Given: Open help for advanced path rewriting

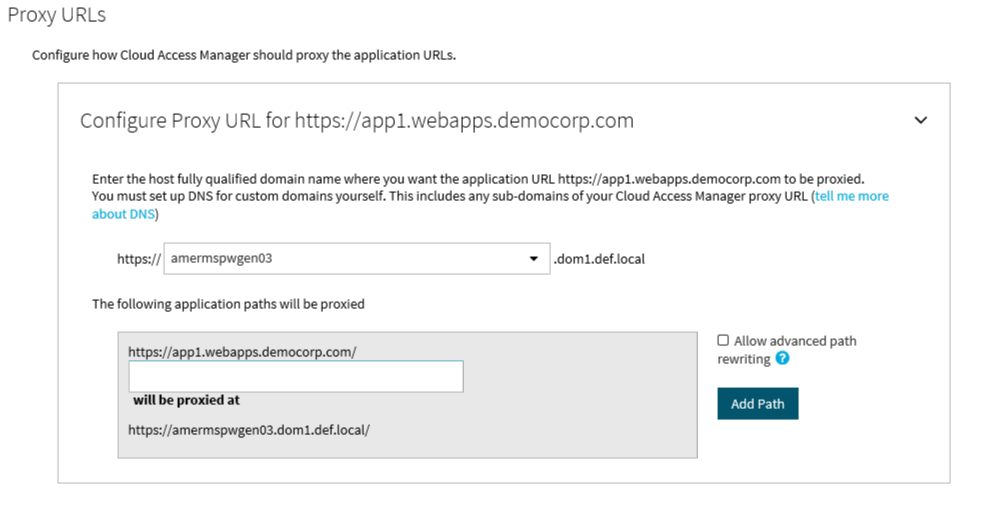Looking at the screenshot, I should (782, 359).
